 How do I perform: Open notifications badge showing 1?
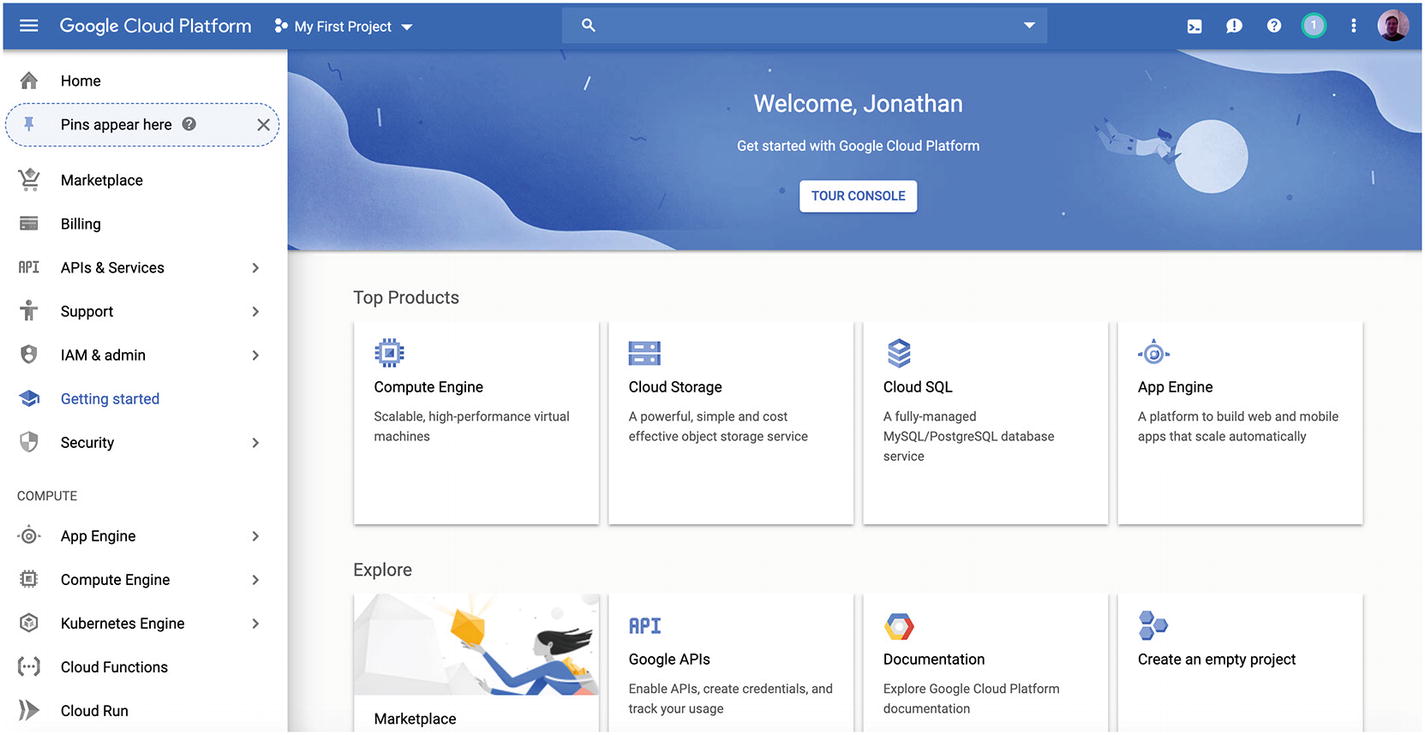click(1314, 26)
